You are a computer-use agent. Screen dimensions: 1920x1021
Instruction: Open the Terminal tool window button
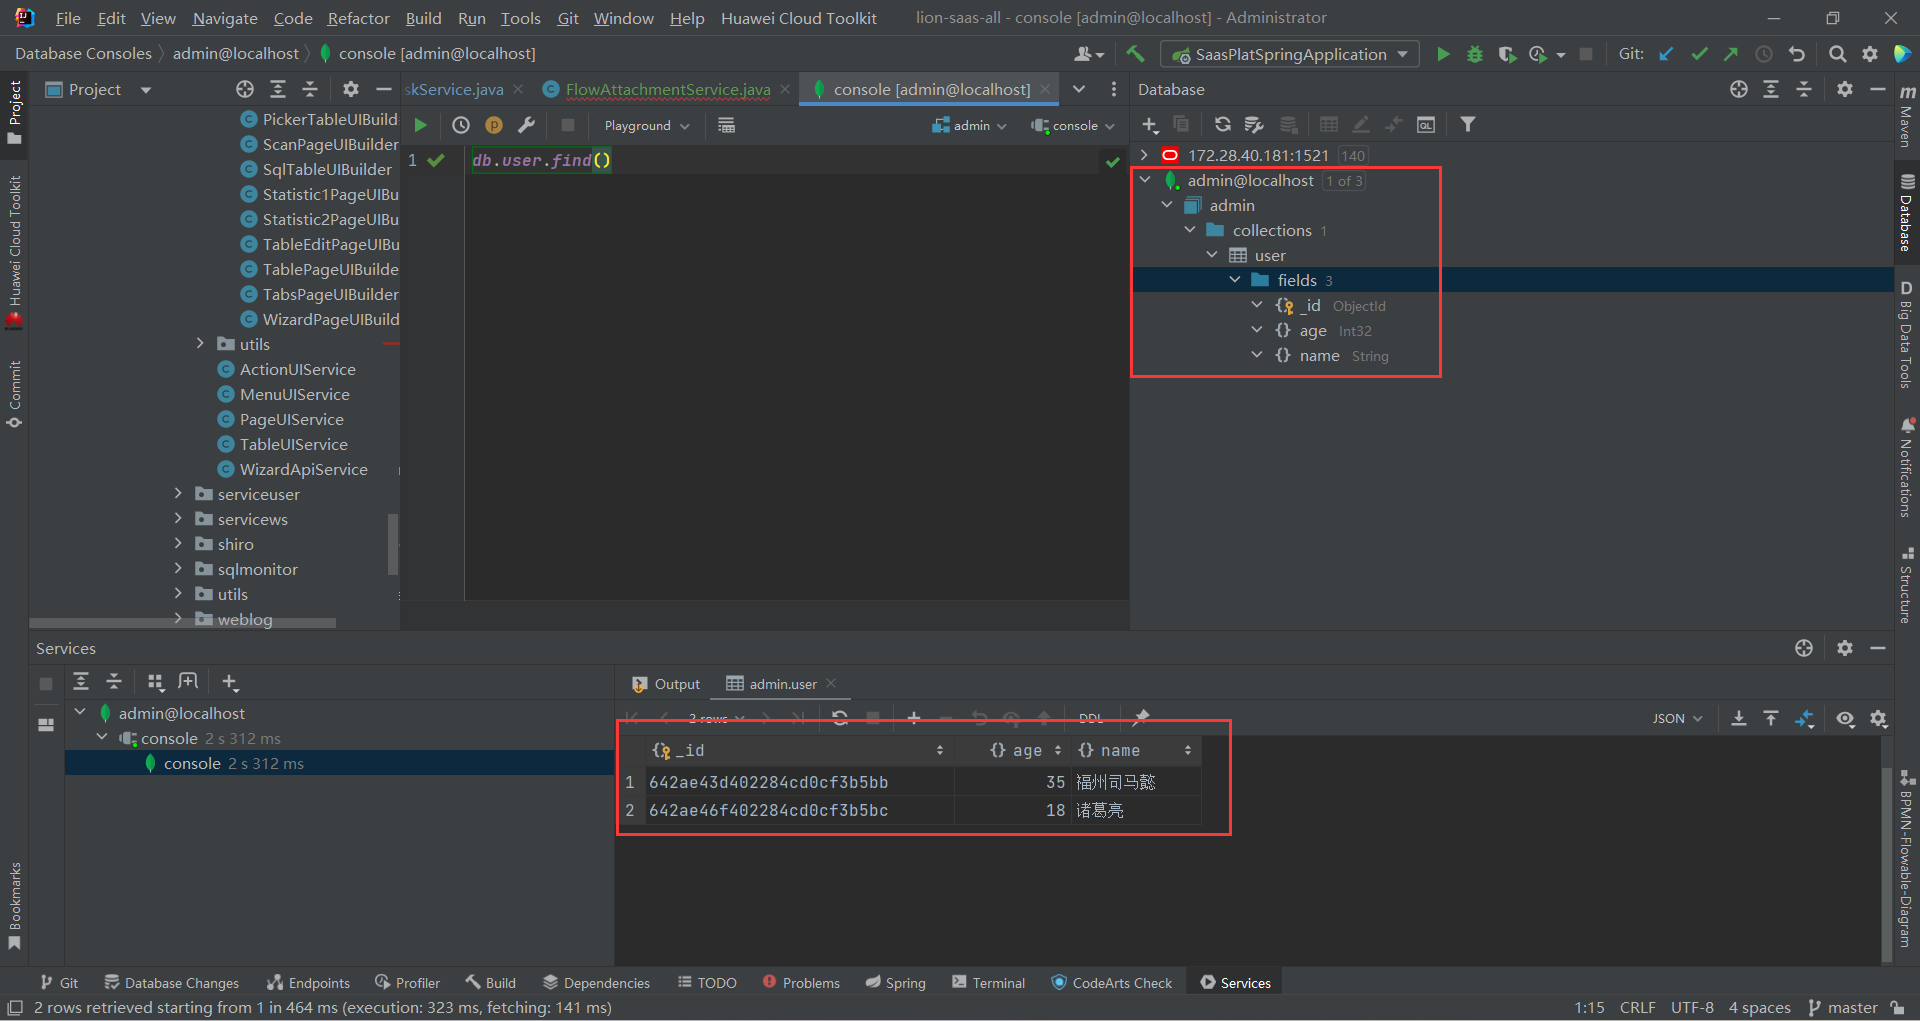click(988, 982)
